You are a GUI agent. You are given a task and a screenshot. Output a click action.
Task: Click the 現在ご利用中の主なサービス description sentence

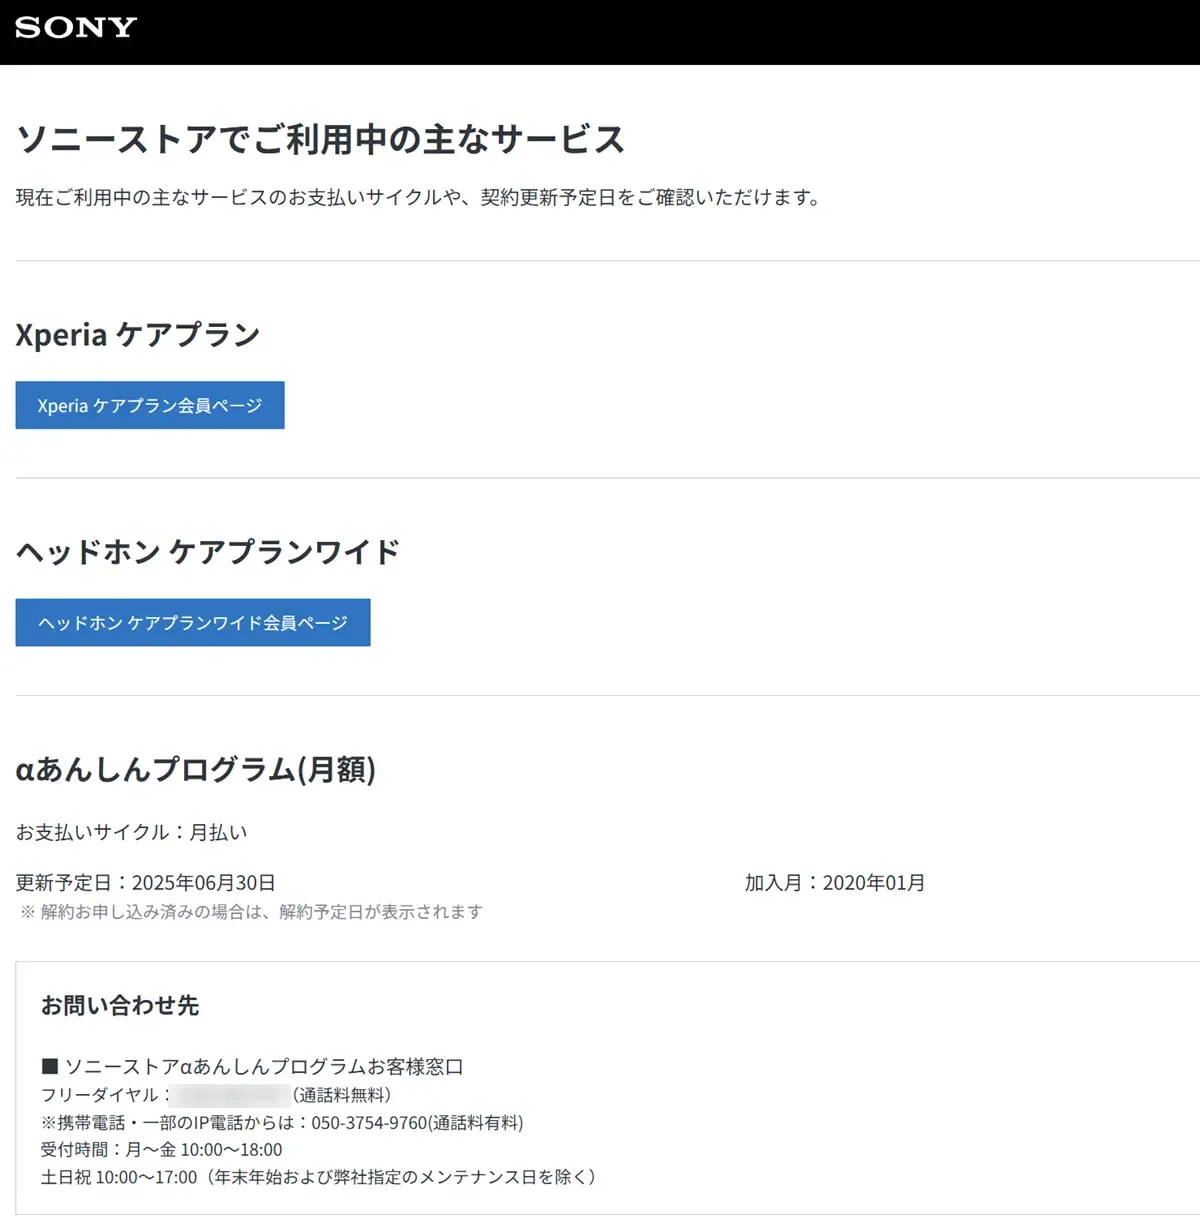(419, 198)
